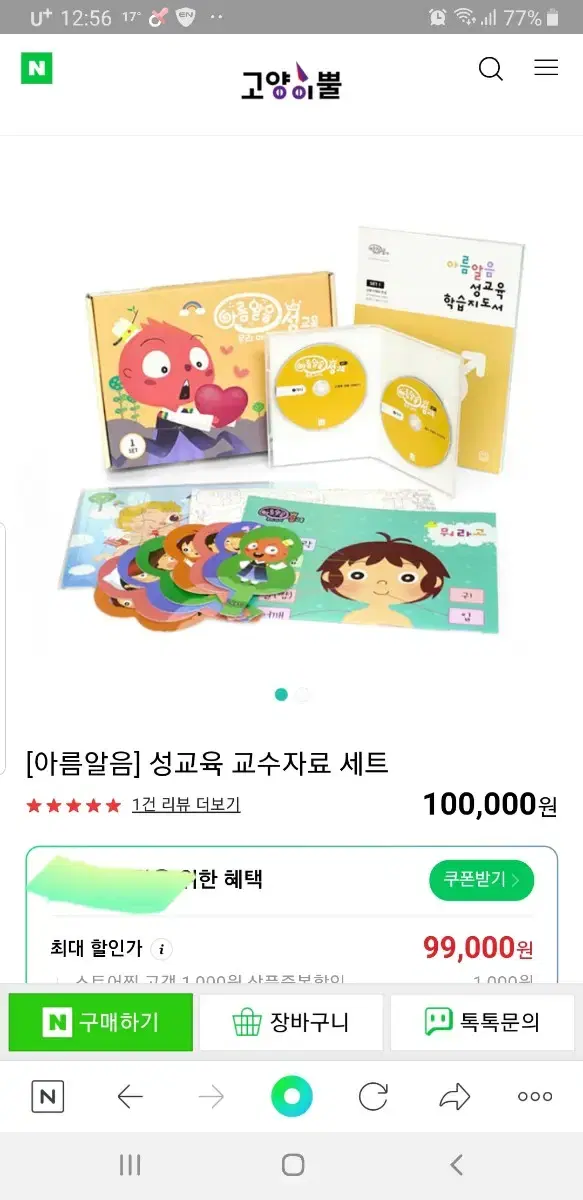Open the 1건 리뷰 더보기 link
Screen dimensions: 583x1200
(186, 804)
